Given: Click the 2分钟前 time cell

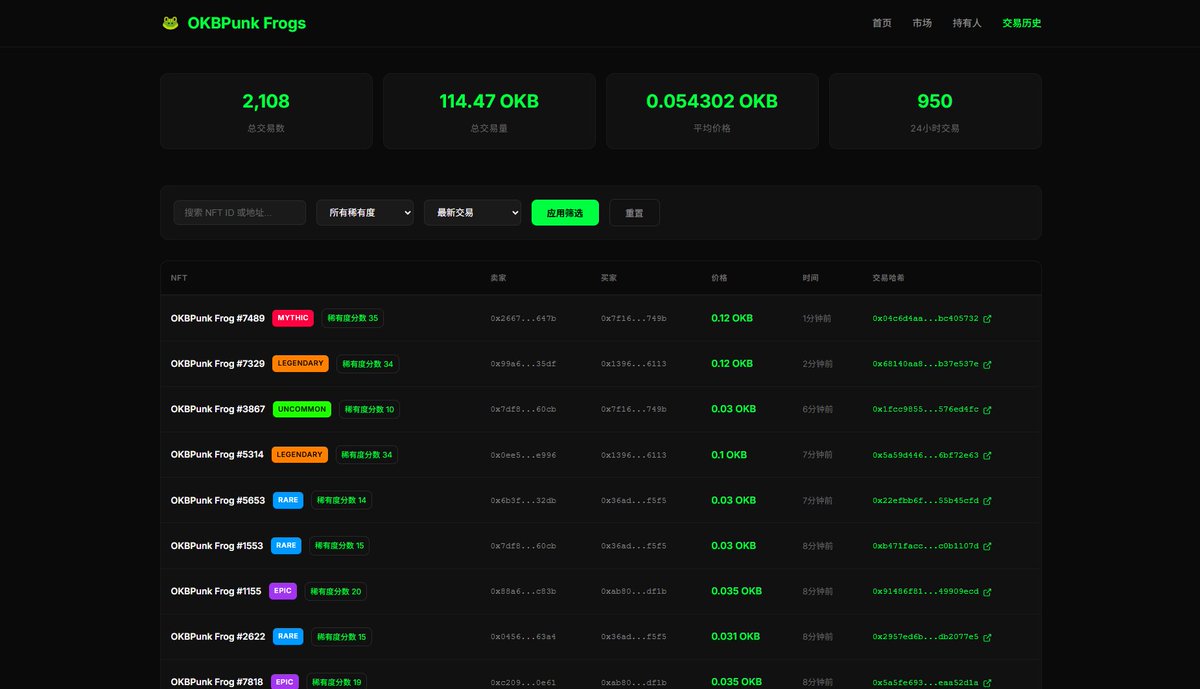Looking at the screenshot, I should (x=817, y=364).
